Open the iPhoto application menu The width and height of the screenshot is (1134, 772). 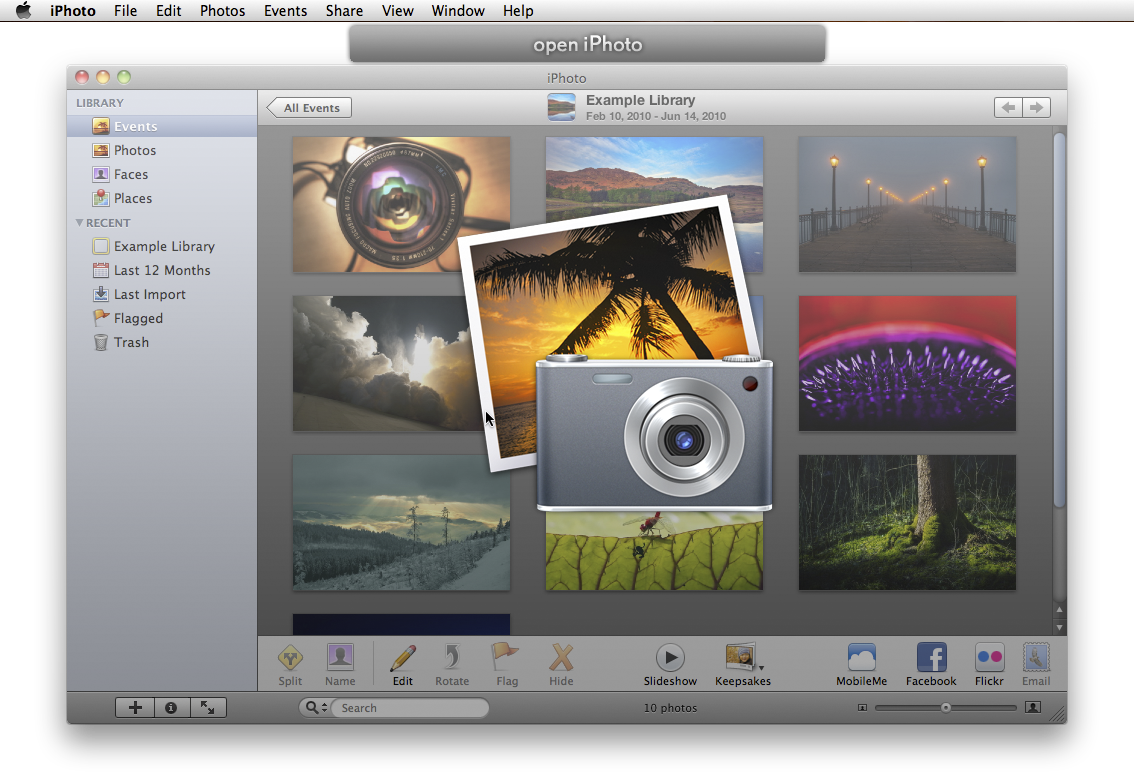[x=73, y=11]
